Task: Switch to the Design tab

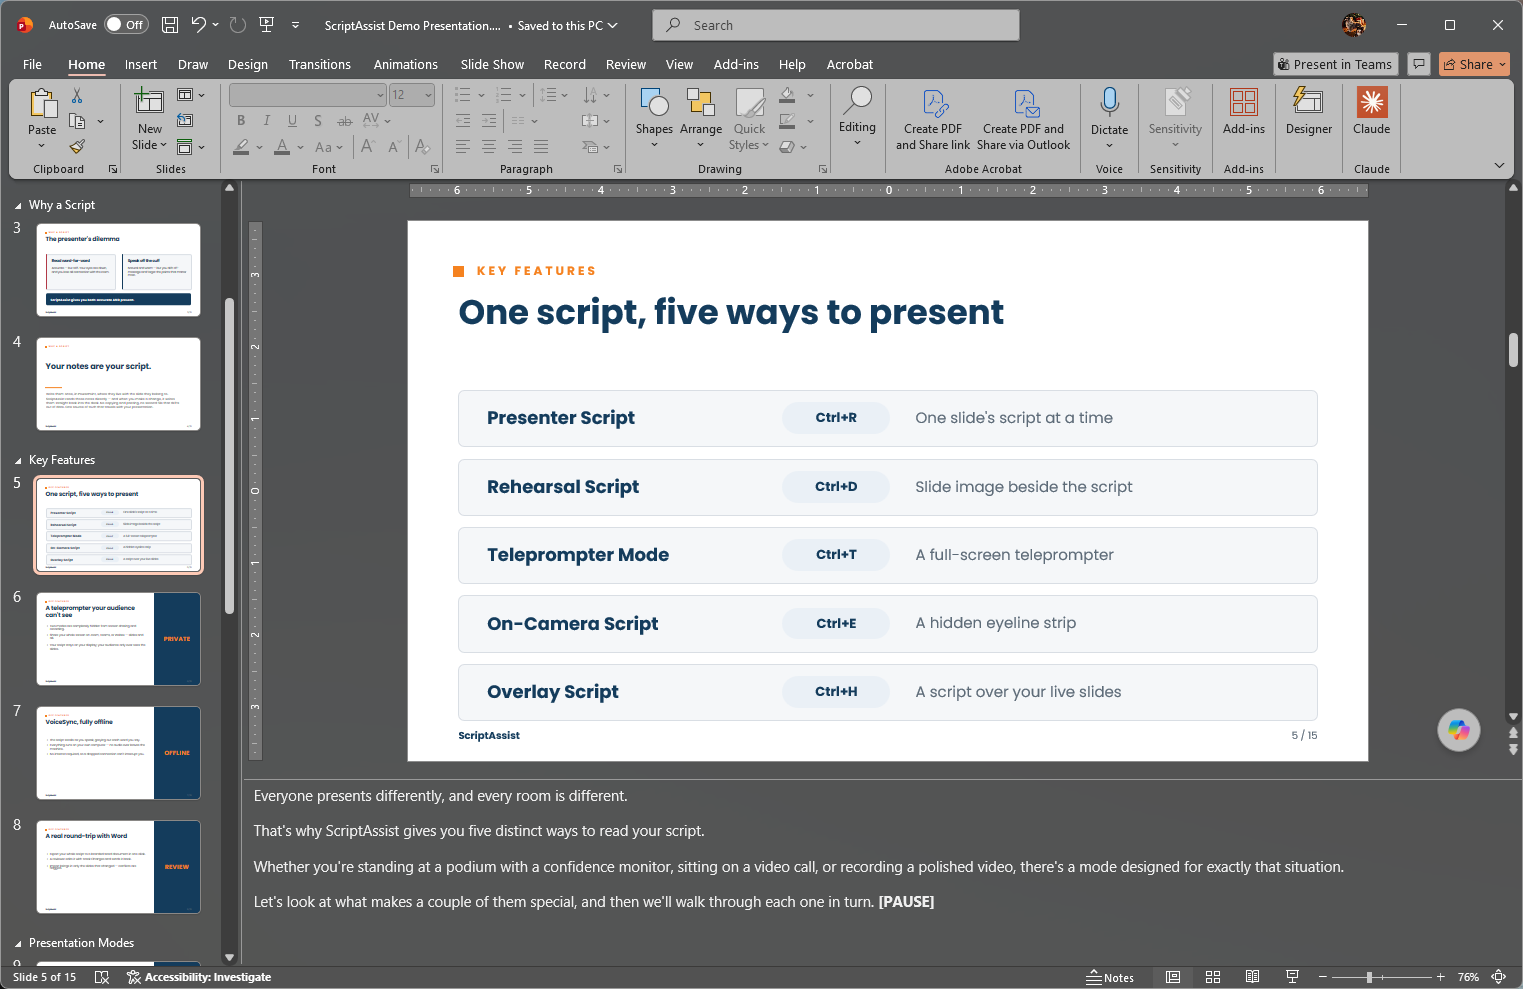Action: tap(248, 64)
